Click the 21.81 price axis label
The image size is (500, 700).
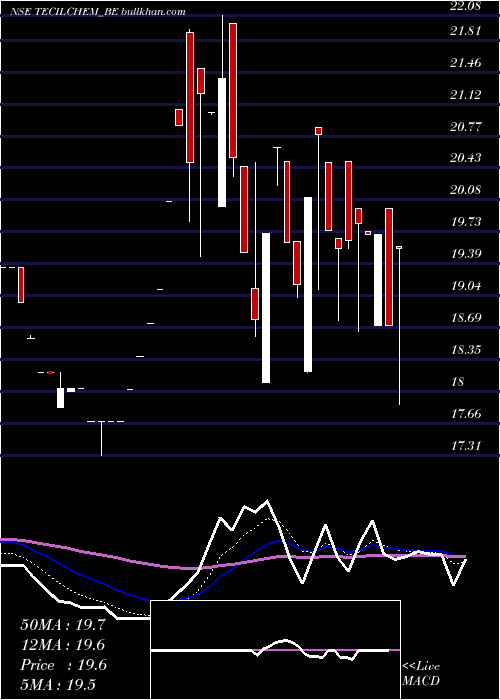coord(465,31)
